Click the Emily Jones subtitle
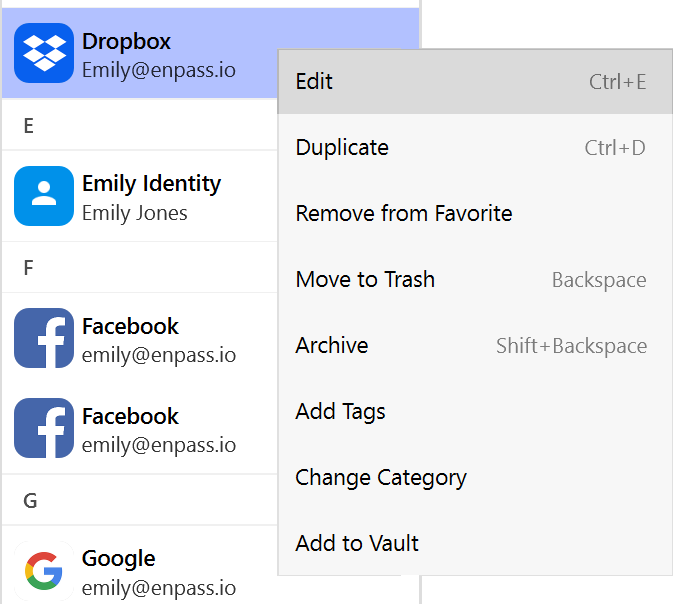The width and height of the screenshot is (682, 604). click(135, 213)
